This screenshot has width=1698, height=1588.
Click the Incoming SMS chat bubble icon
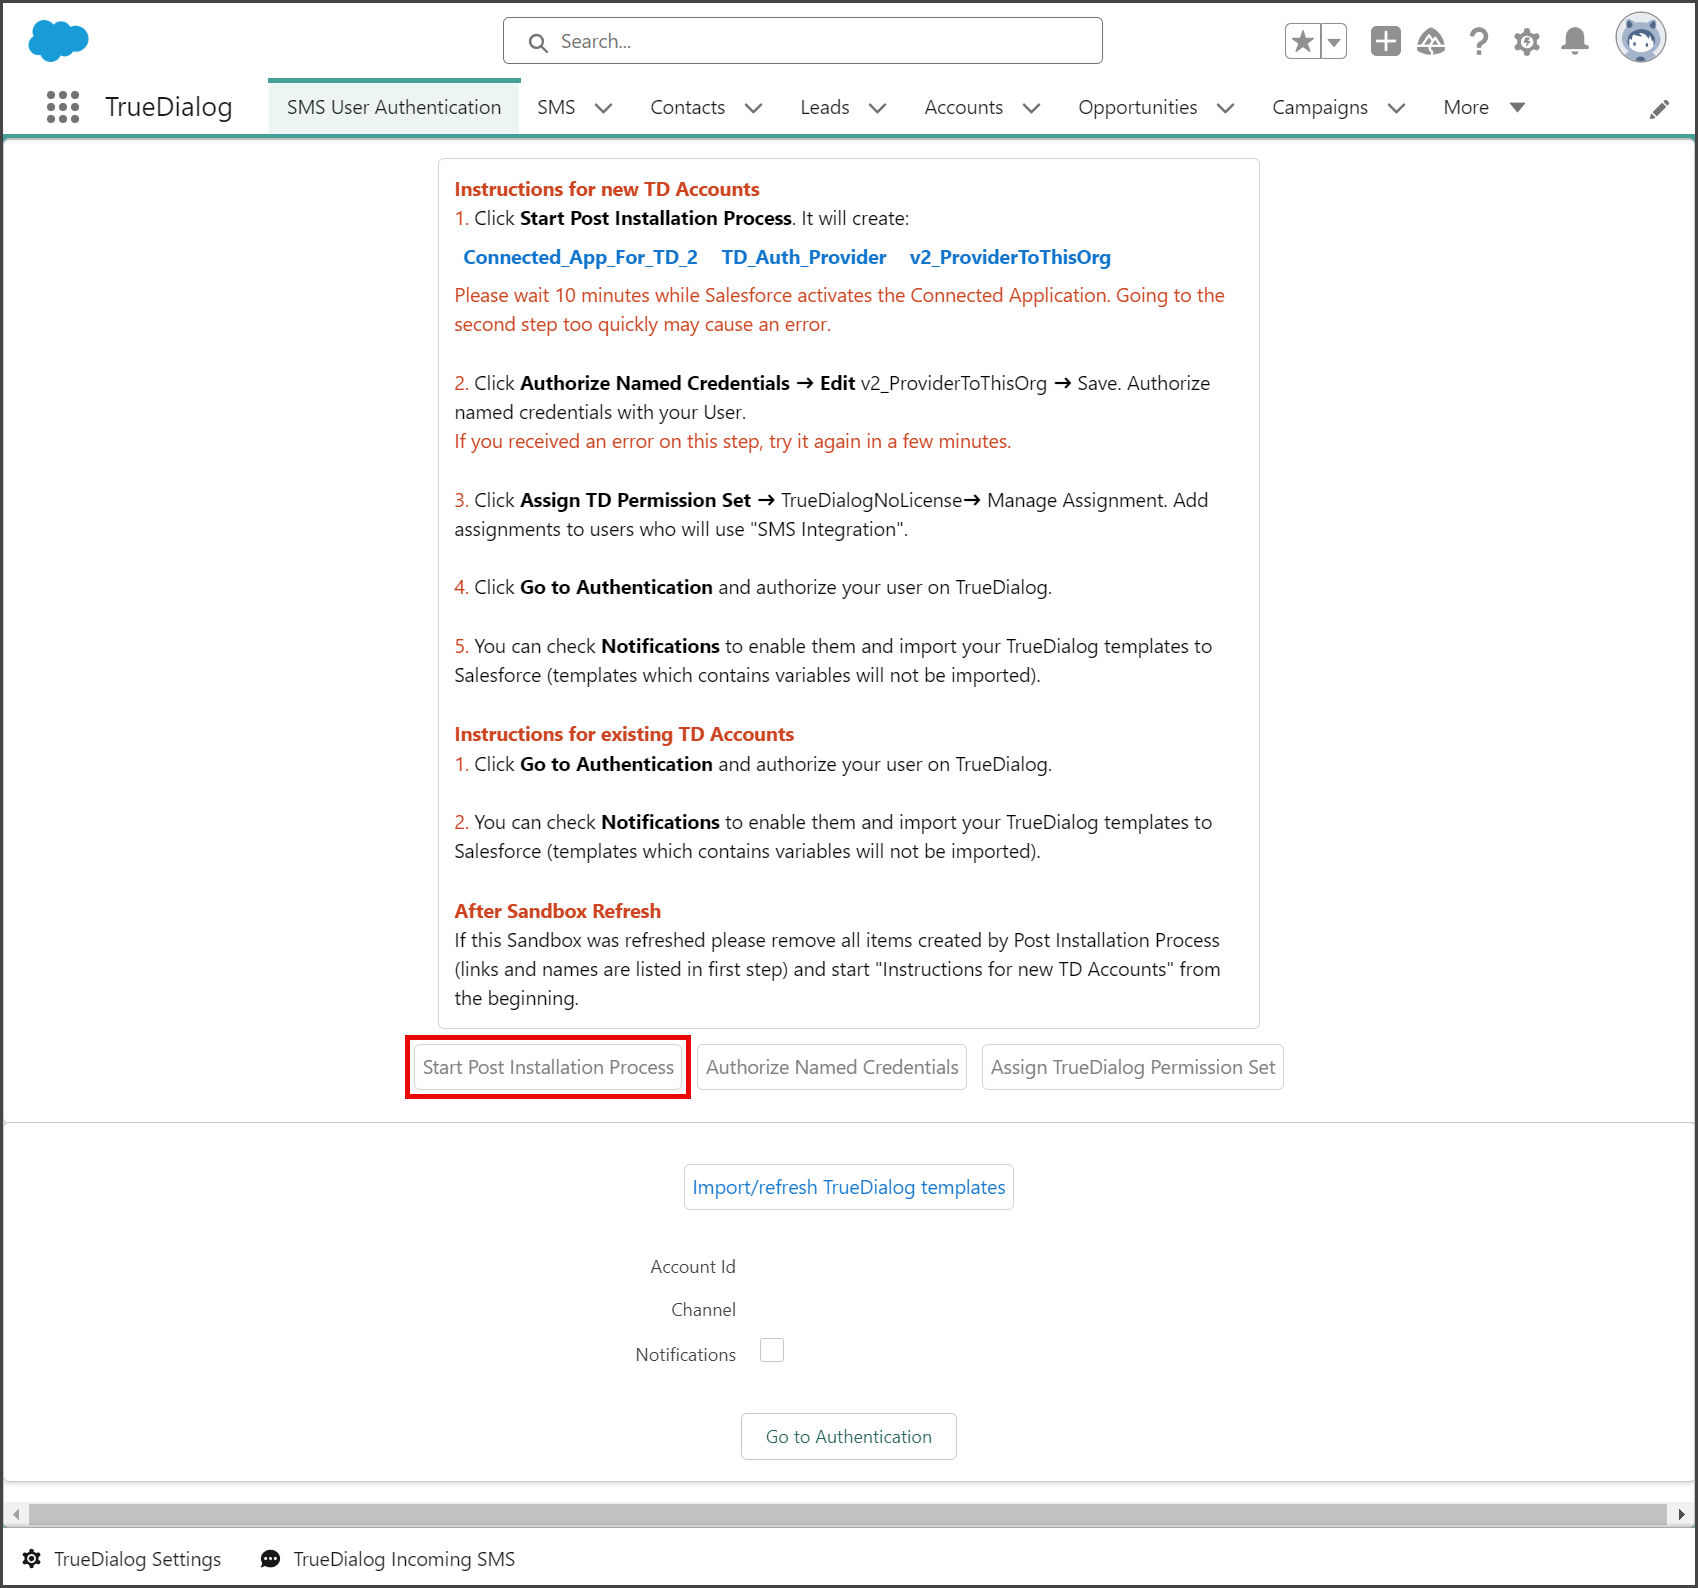(x=270, y=1559)
